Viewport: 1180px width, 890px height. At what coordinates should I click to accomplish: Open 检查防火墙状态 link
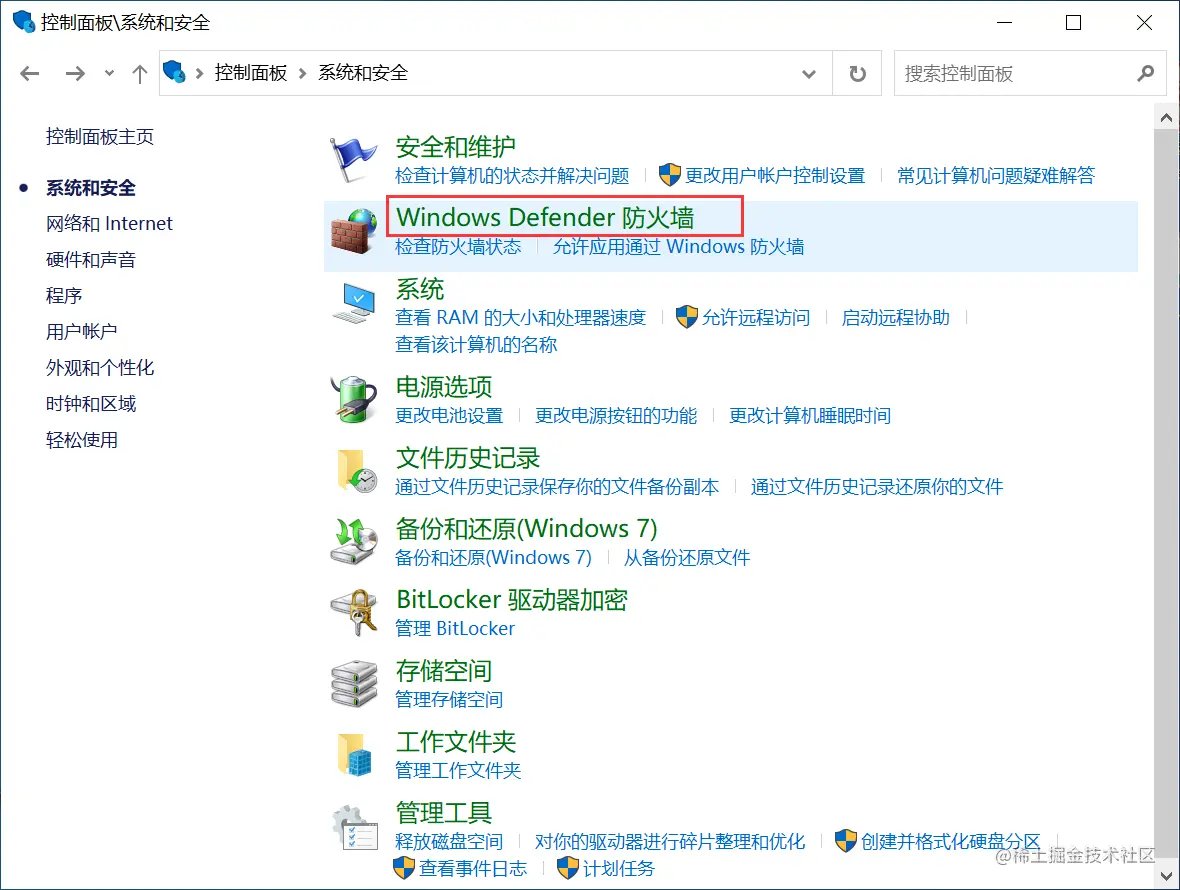click(x=458, y=247)
